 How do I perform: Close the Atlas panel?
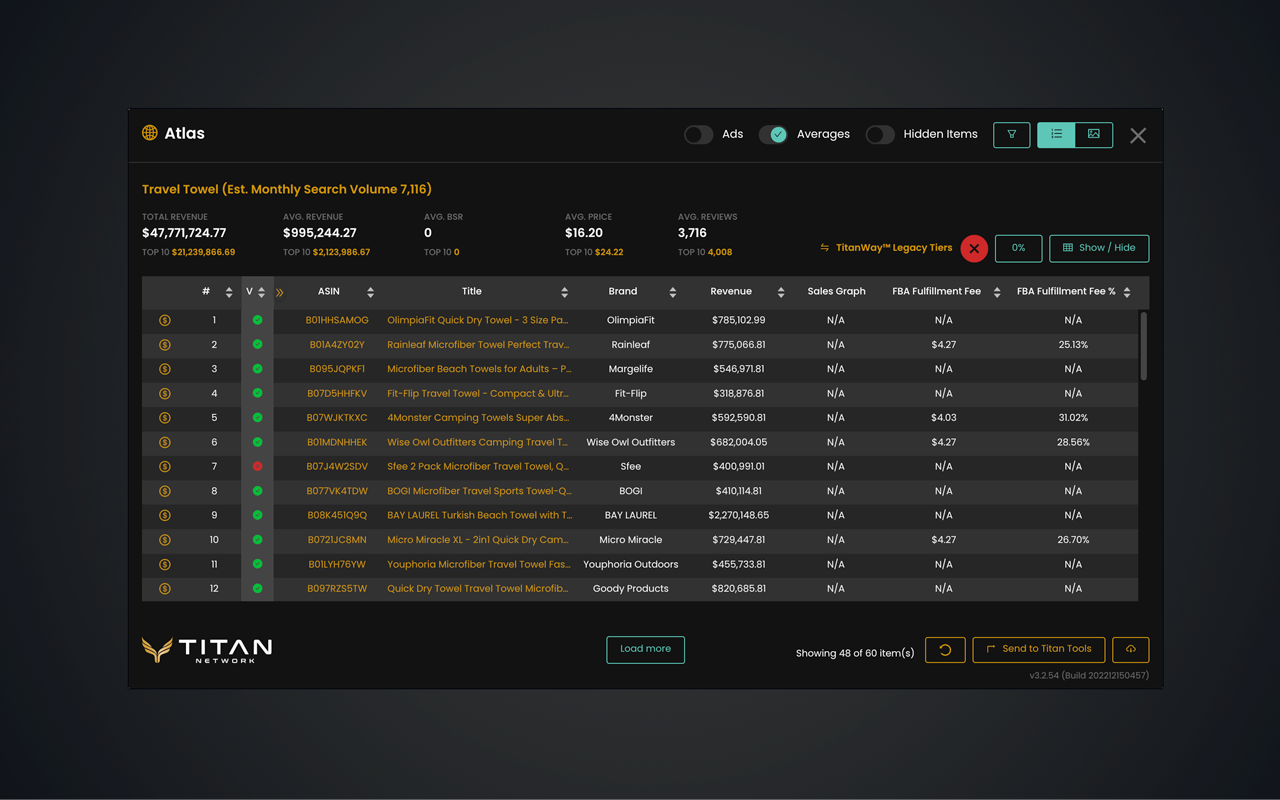tap(1138, 136)
